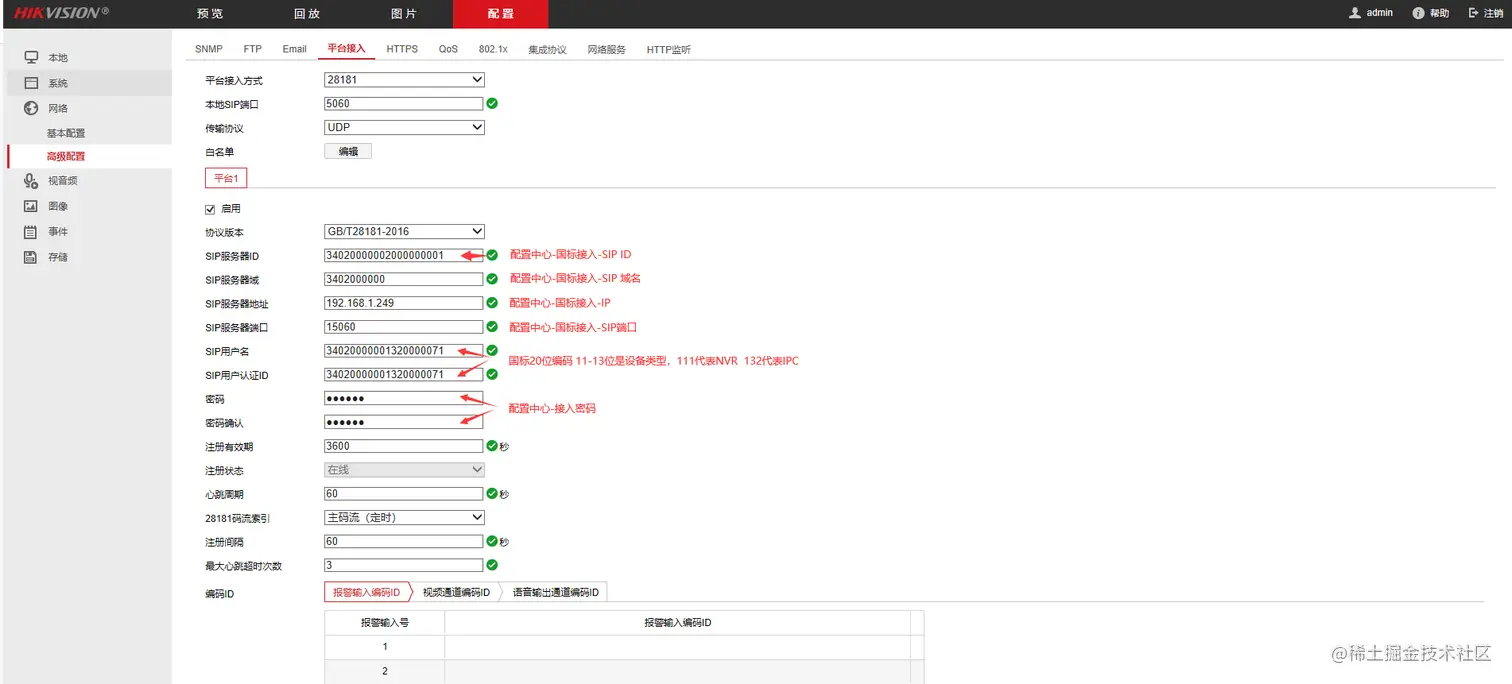Screen dimensions: 1512x684
Task: Switch to the 预览 top menu
Action: (210, 14)
